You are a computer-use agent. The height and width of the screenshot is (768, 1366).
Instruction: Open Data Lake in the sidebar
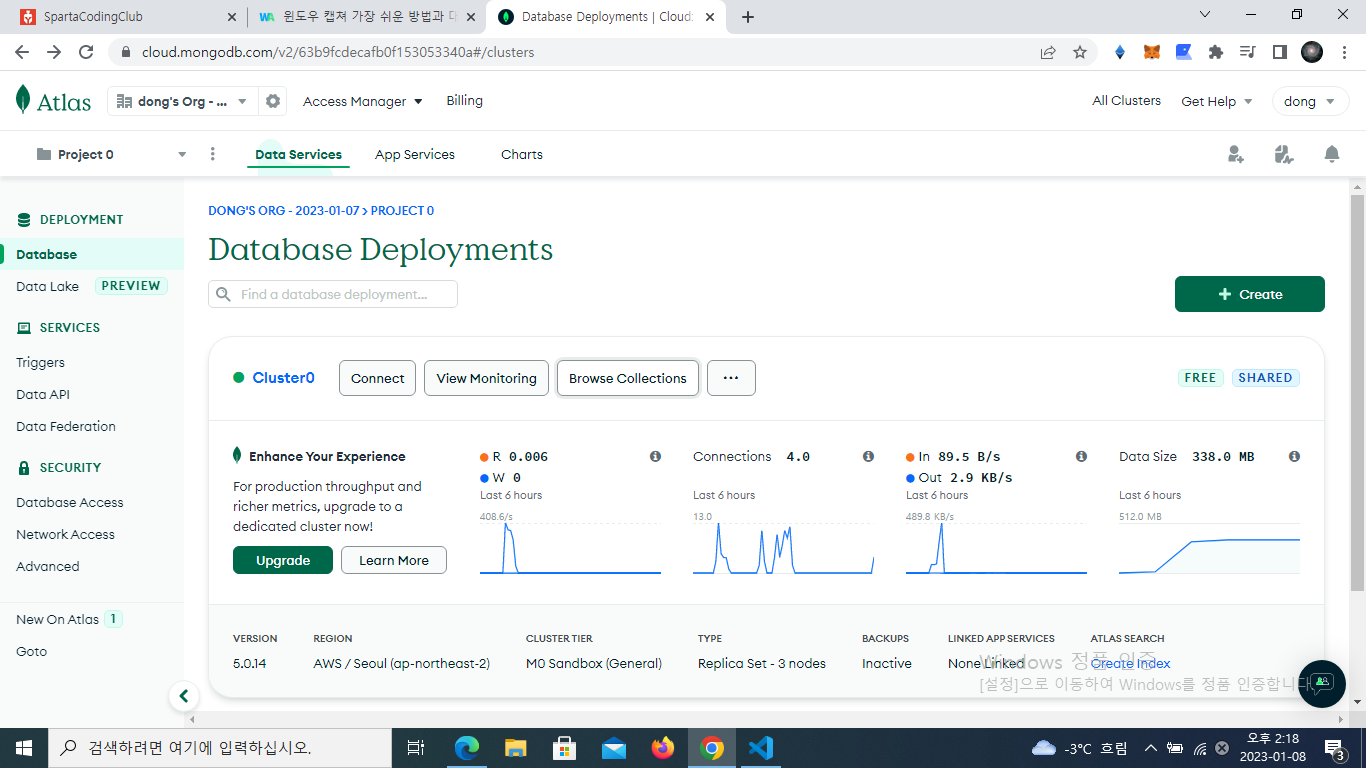tap(47, 286)
